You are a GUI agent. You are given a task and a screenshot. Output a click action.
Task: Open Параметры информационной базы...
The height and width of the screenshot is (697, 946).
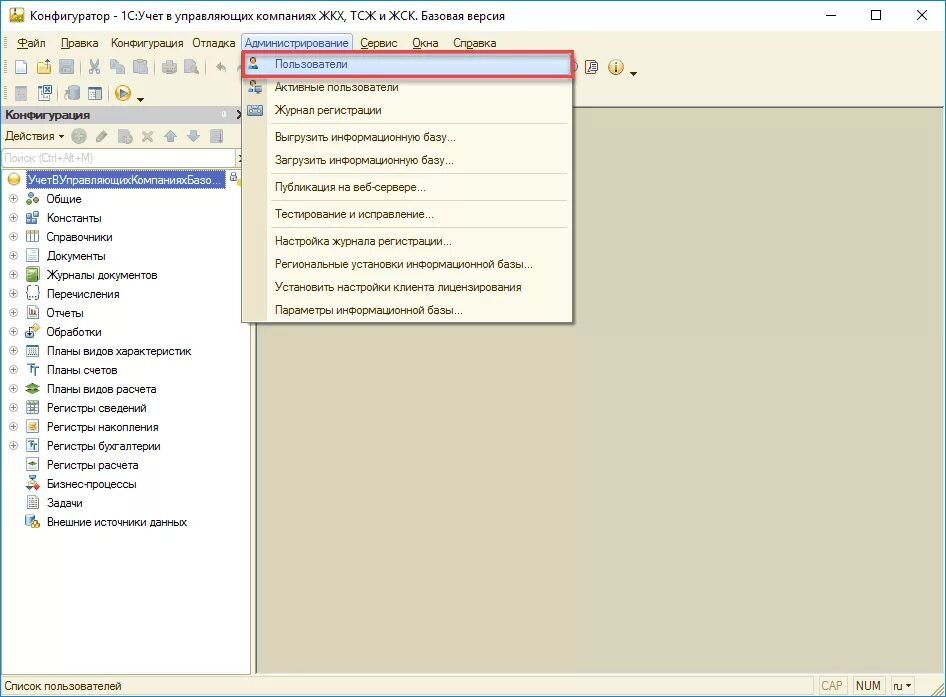pyautogui.click(x=407, y=310)
